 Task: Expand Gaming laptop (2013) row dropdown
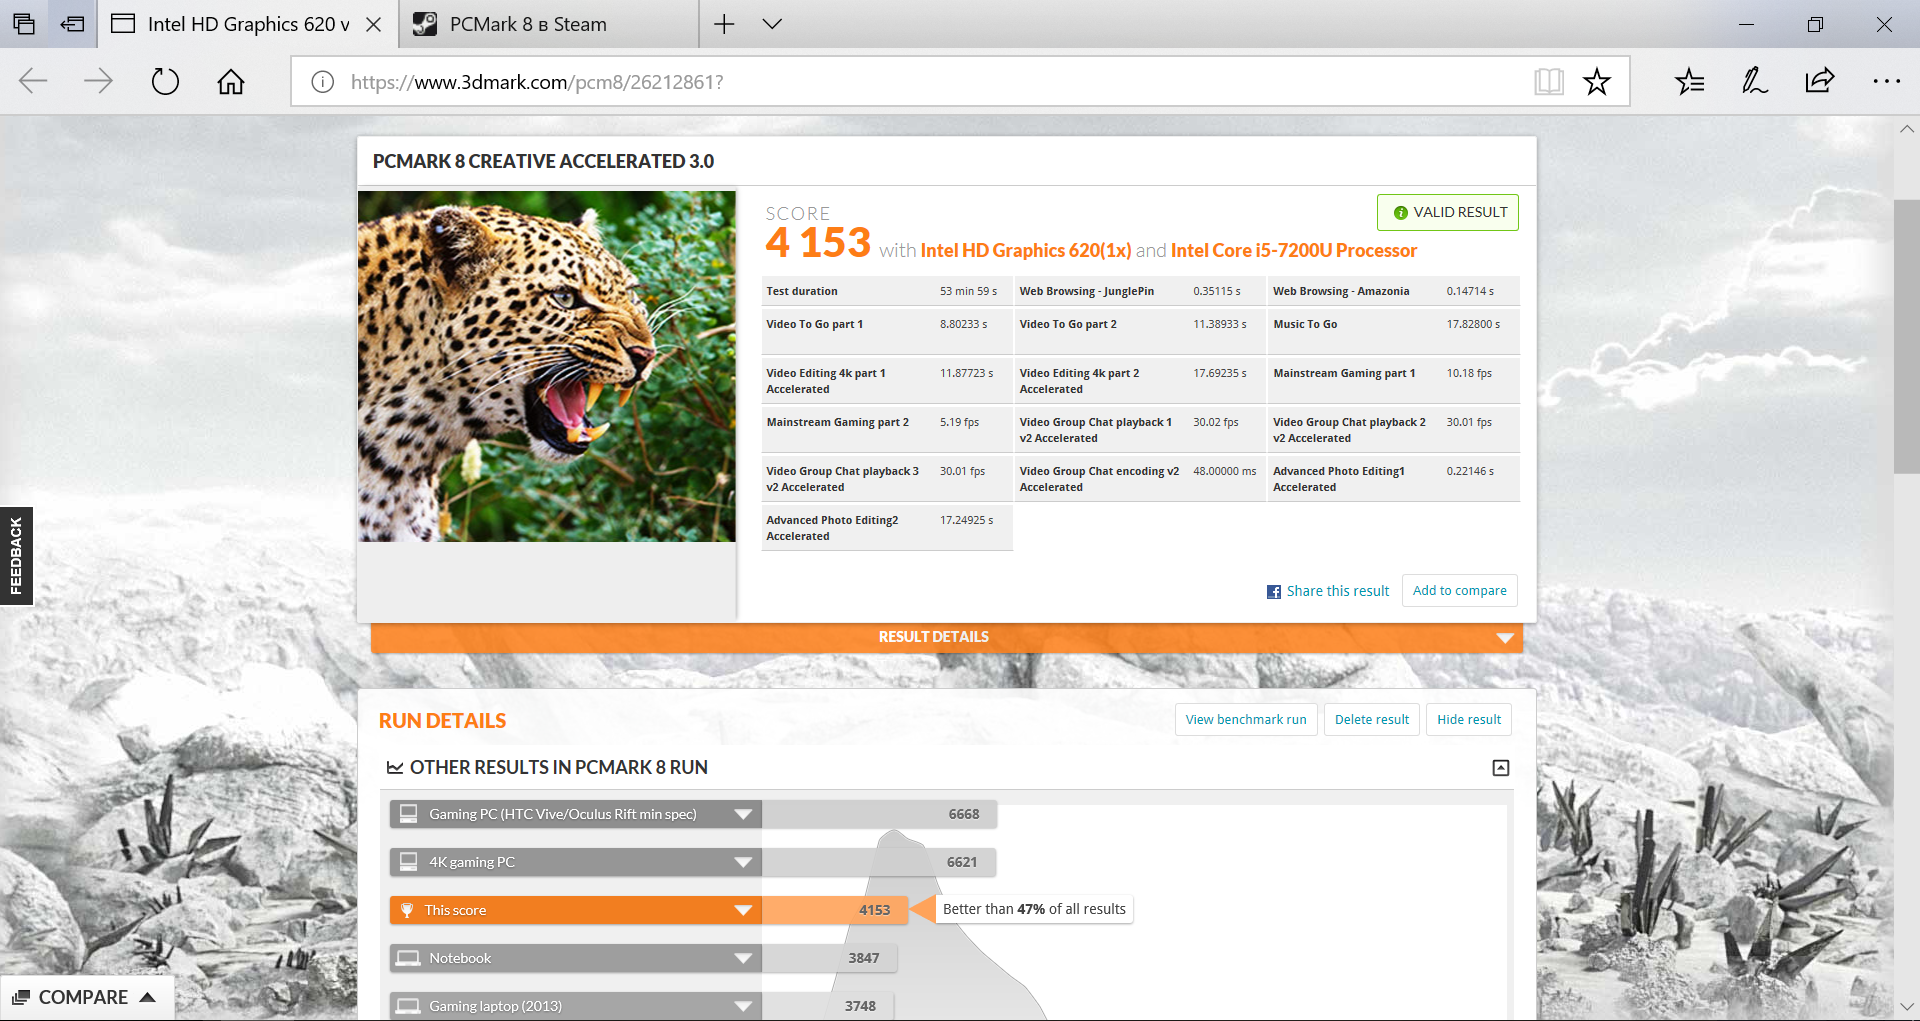(743, 1006)
